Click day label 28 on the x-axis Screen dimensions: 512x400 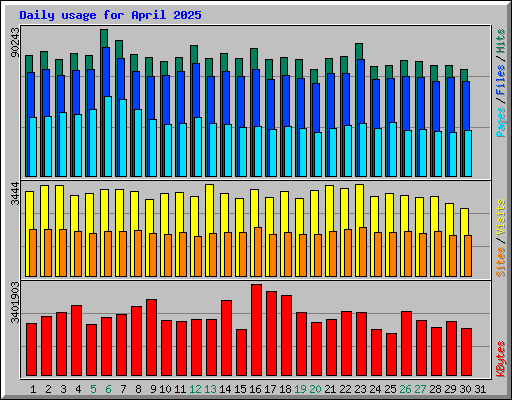(435, 389)
